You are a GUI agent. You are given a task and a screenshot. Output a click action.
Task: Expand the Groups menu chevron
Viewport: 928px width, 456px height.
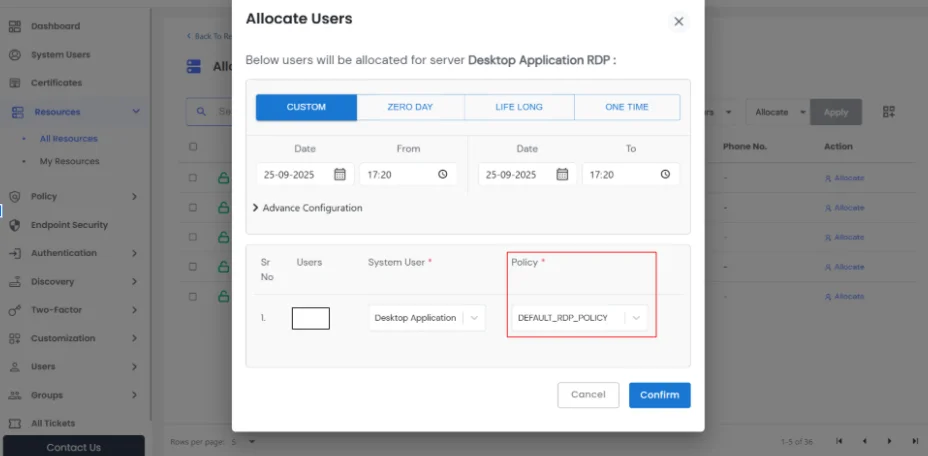pyautogui.click(x=134, y=395)
